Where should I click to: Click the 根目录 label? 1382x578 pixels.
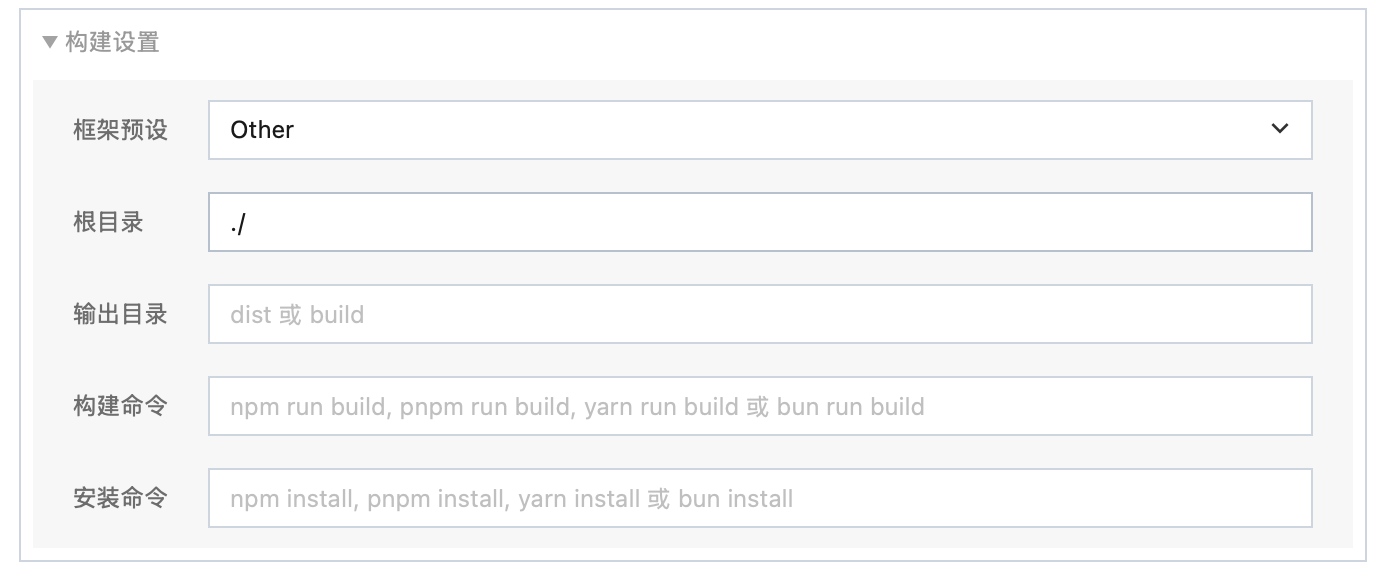(108, 222)
